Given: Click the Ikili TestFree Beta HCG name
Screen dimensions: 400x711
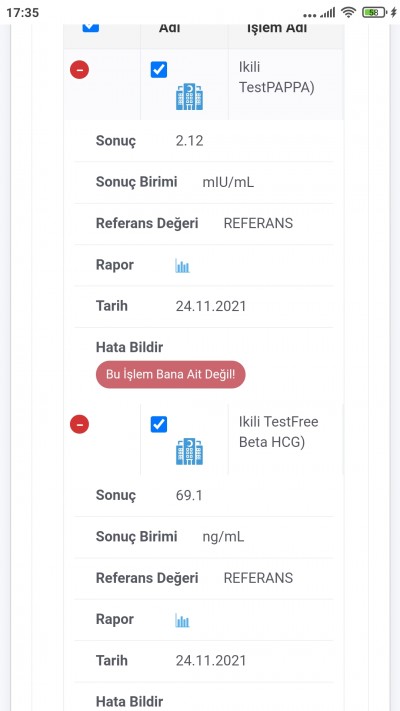Looking at the screenshot, I should [x=278, y=432].
